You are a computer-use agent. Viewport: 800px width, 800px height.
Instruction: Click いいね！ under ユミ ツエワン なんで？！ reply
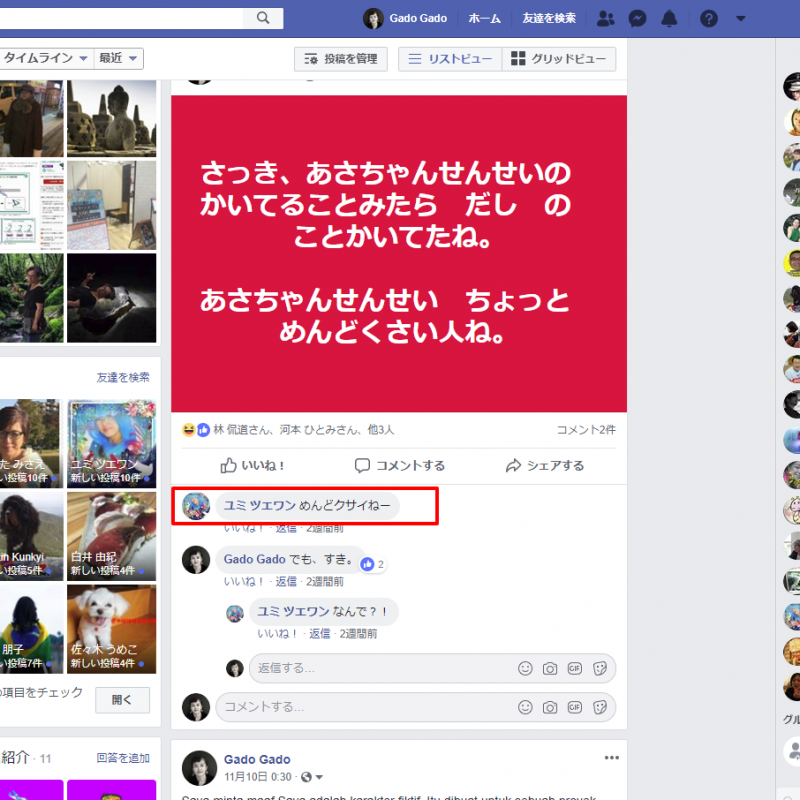pyautogui.click(x=278, y=634)
